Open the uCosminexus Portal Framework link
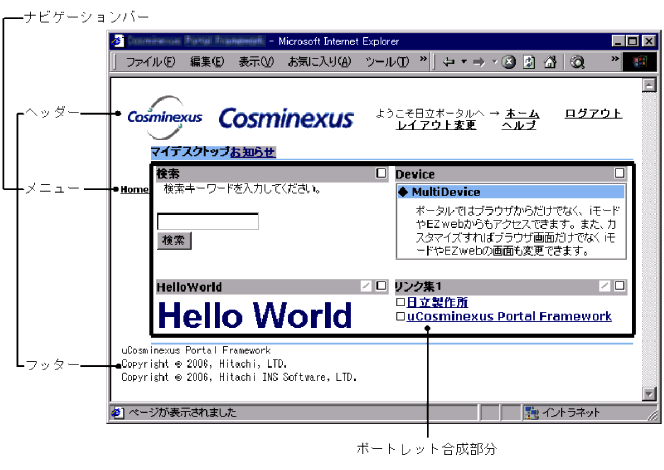664x470 pixels. (x=509, y=316)
